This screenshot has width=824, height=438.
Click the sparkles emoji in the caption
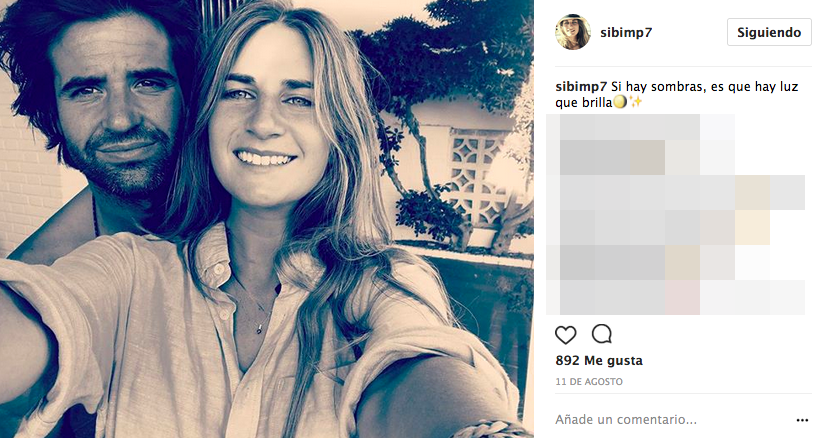tap(635, 103)
